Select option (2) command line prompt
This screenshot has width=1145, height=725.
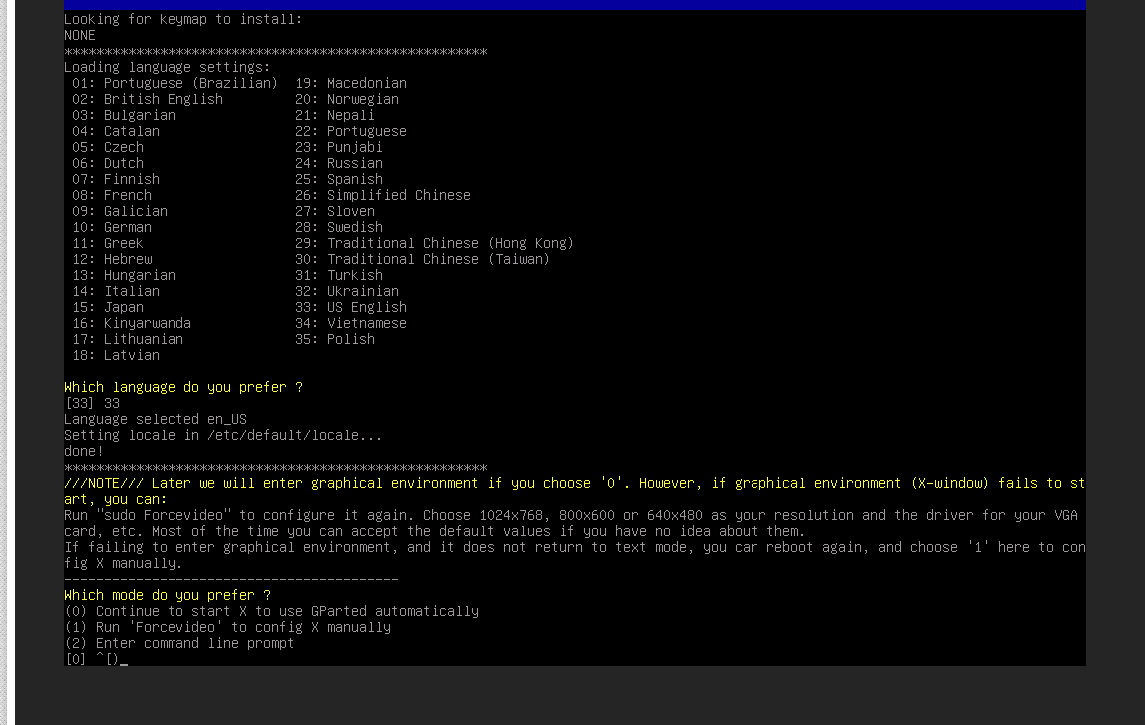(179, 643)
